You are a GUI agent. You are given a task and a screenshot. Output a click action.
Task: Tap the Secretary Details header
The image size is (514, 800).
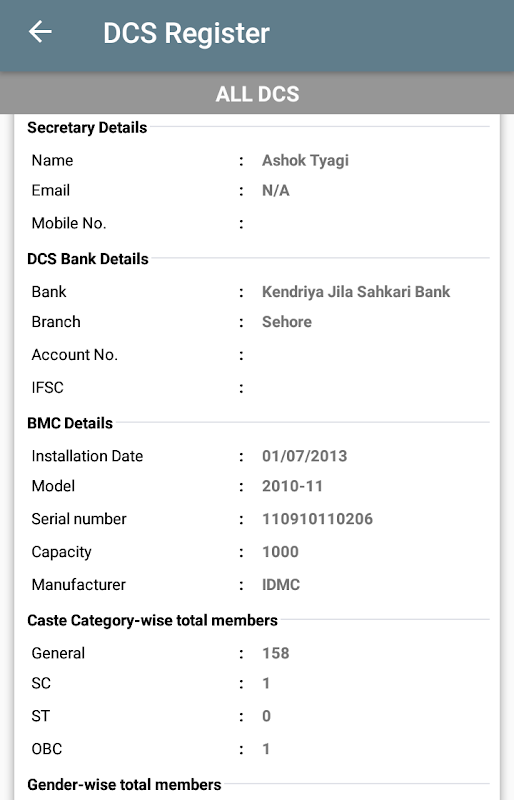87,128
